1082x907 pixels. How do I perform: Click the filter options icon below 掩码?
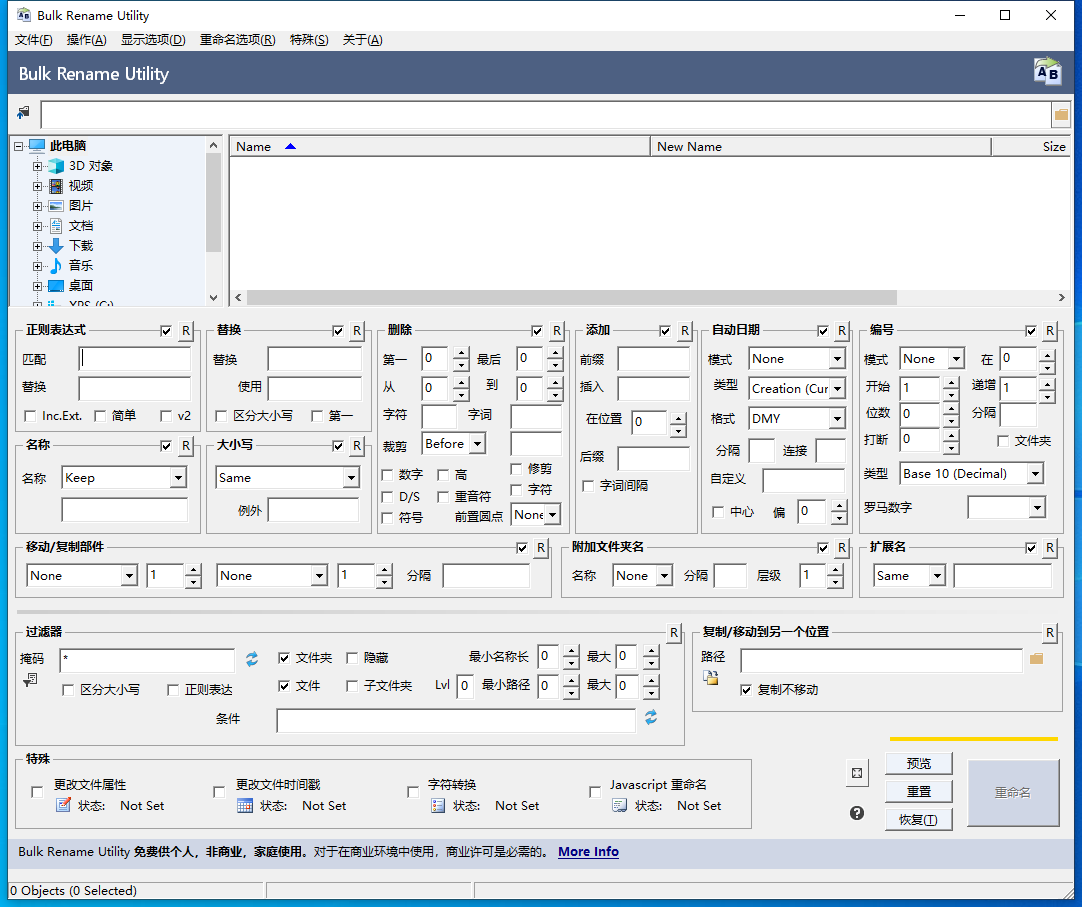[x=30, y=681]
